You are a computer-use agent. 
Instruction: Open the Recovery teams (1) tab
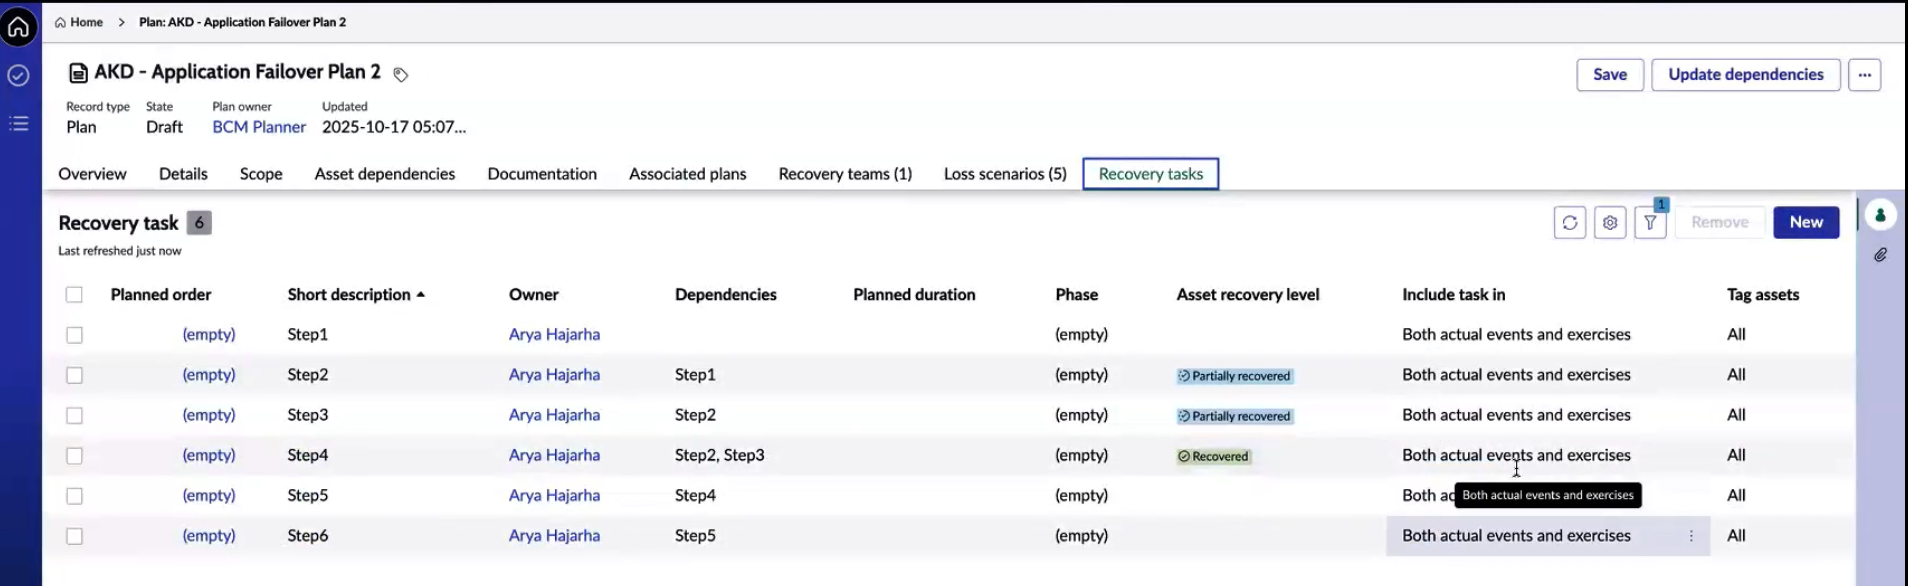pos(845,174)
